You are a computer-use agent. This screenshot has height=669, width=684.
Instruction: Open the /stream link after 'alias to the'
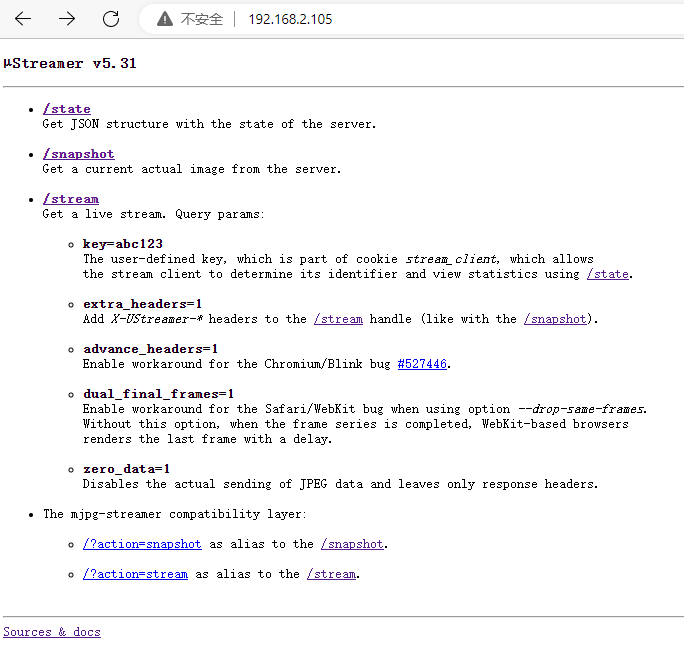coord(331,574)
